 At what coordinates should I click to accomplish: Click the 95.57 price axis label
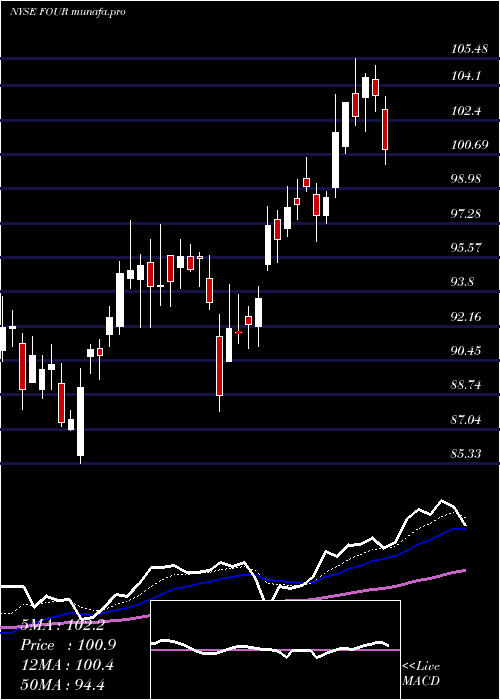[467, 248]
